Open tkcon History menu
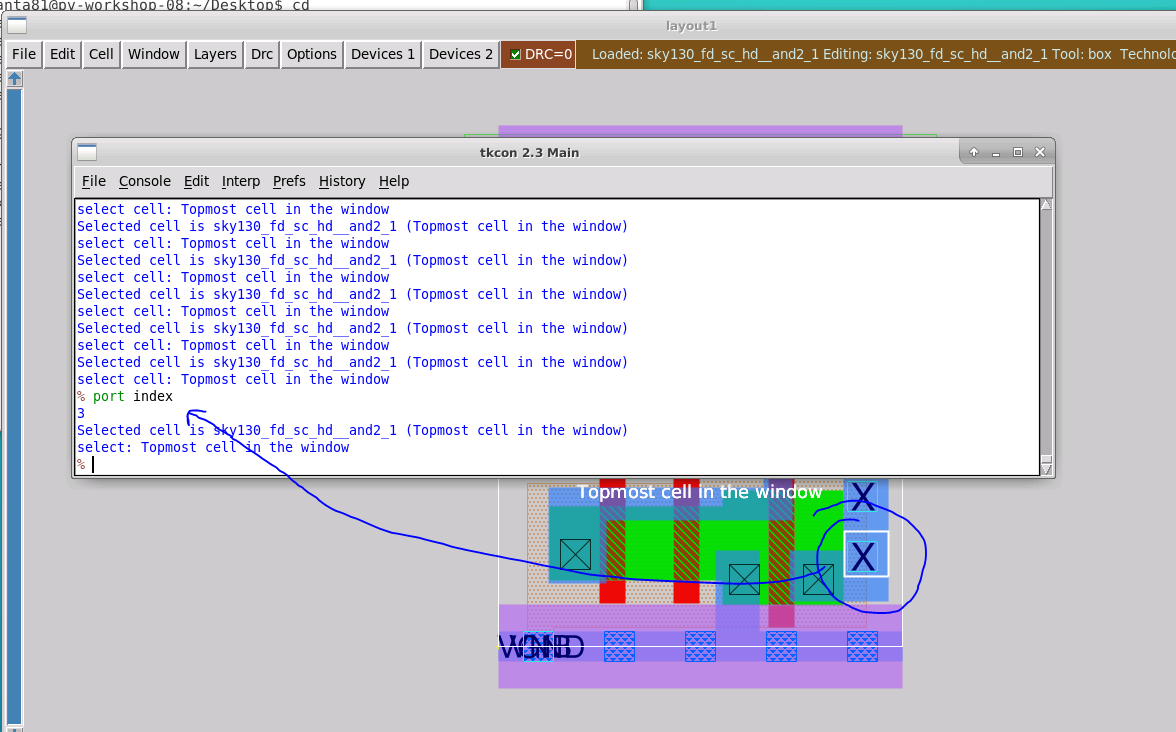The width and height of the screenshot is (1176, 732). coord(342,182)
